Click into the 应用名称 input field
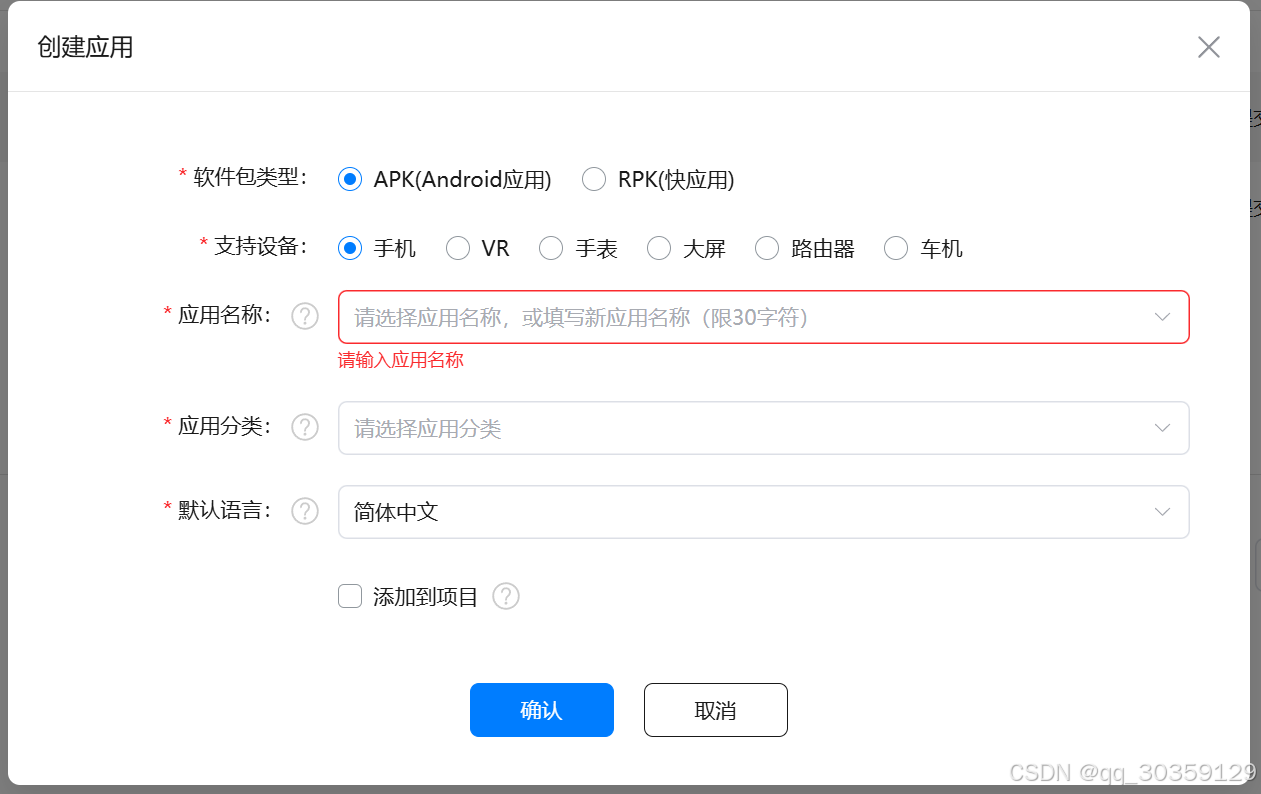The height and width of the screenshot is (794, 1261). coord(763,317)
